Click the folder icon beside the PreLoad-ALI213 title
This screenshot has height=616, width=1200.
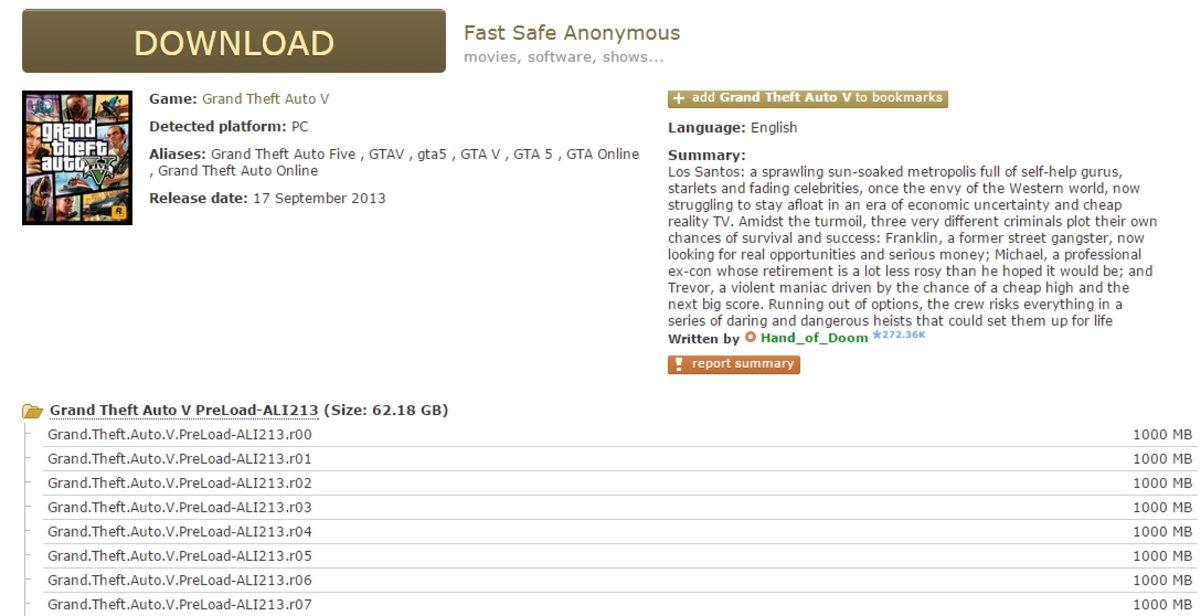point(33,411)
